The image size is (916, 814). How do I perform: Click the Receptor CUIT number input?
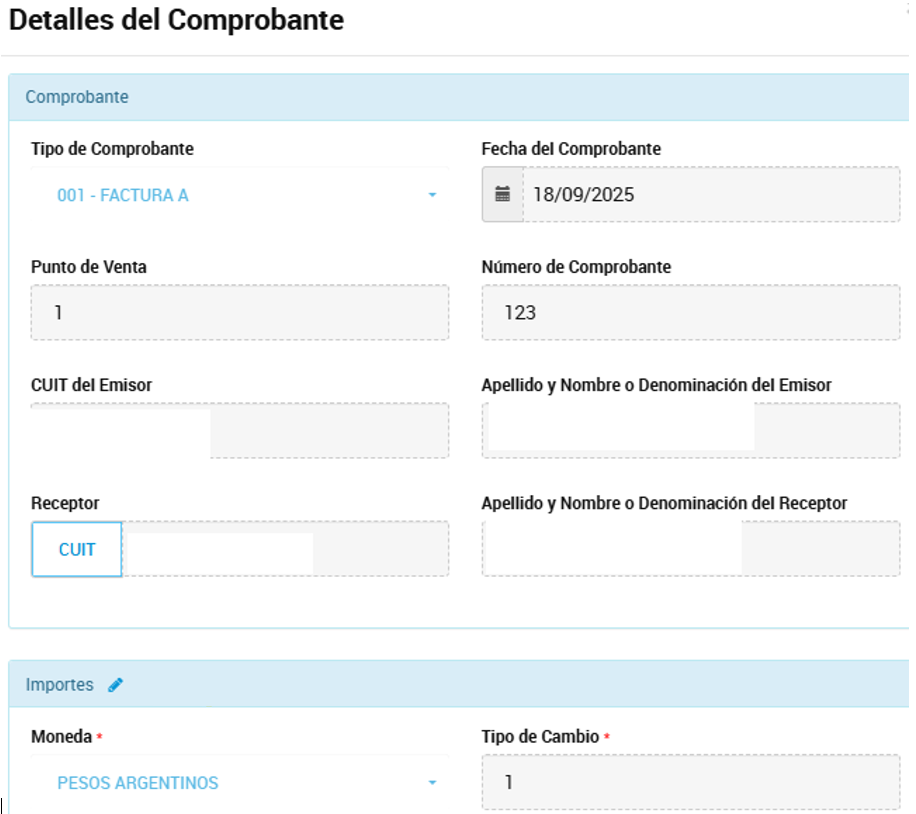[x=285, y=549]
